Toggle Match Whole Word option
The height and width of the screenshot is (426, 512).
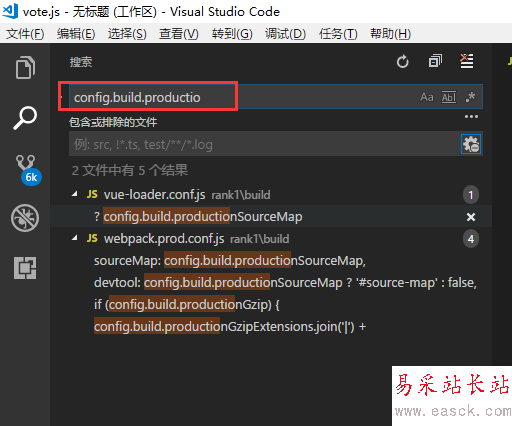(x=449, y=97)
